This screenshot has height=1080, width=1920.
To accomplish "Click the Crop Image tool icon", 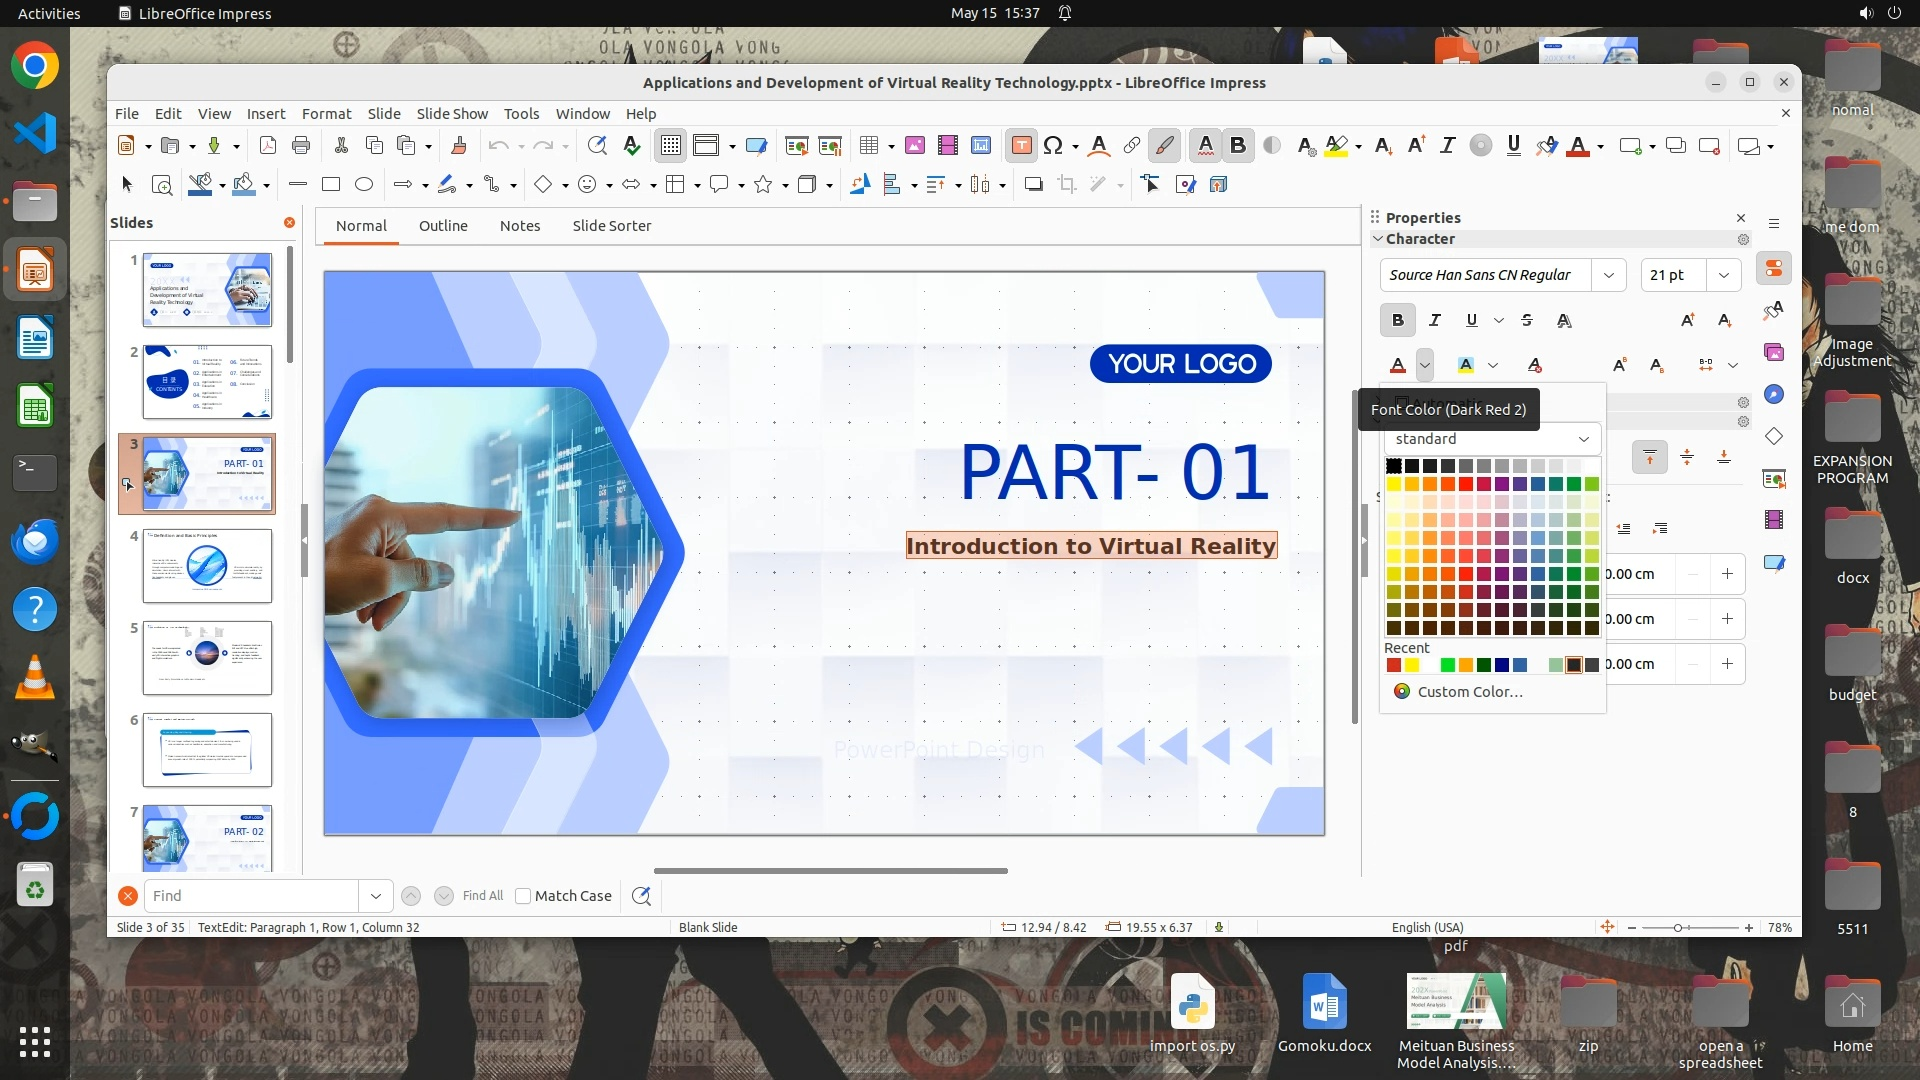I will 1067,184.
